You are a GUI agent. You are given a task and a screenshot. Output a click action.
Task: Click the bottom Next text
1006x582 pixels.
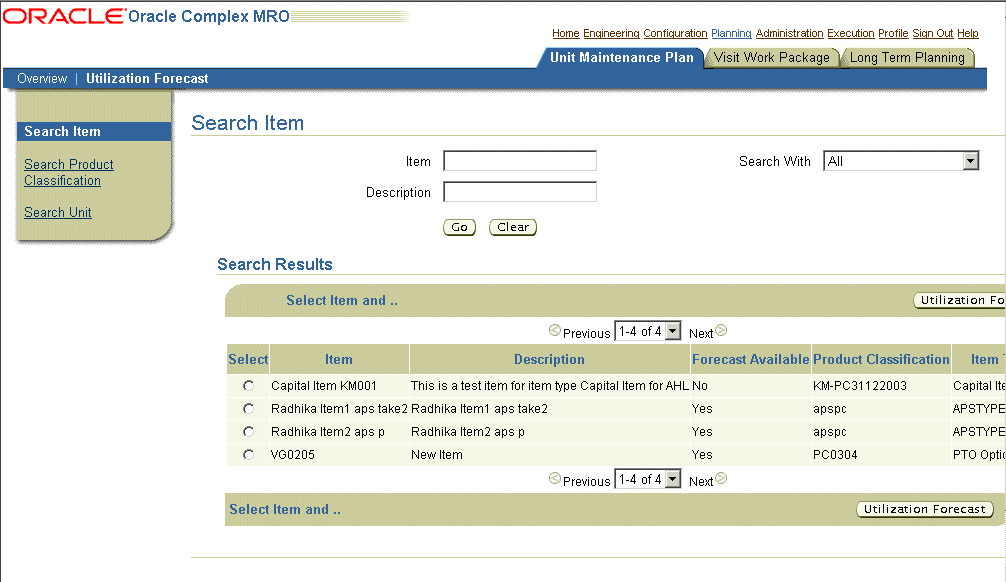(x=701, y=482)
